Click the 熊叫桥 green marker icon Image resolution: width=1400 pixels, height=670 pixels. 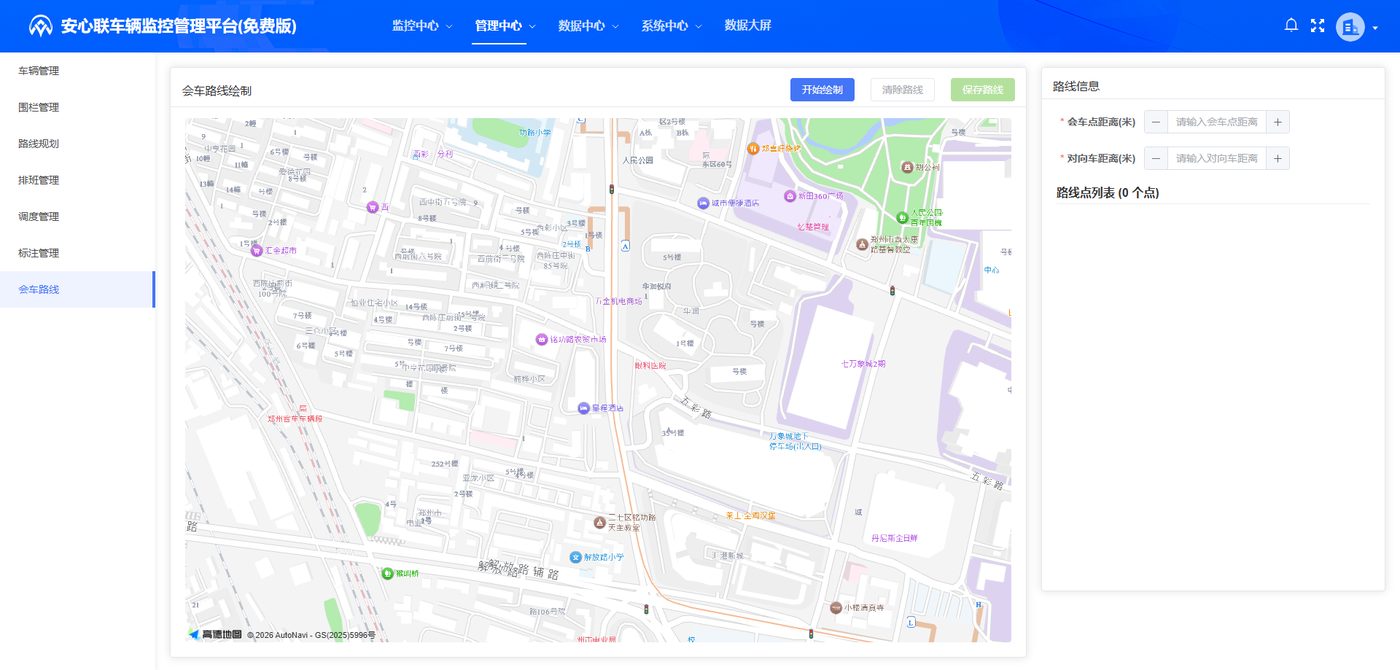pyautogui.click(x=387, y=573)
